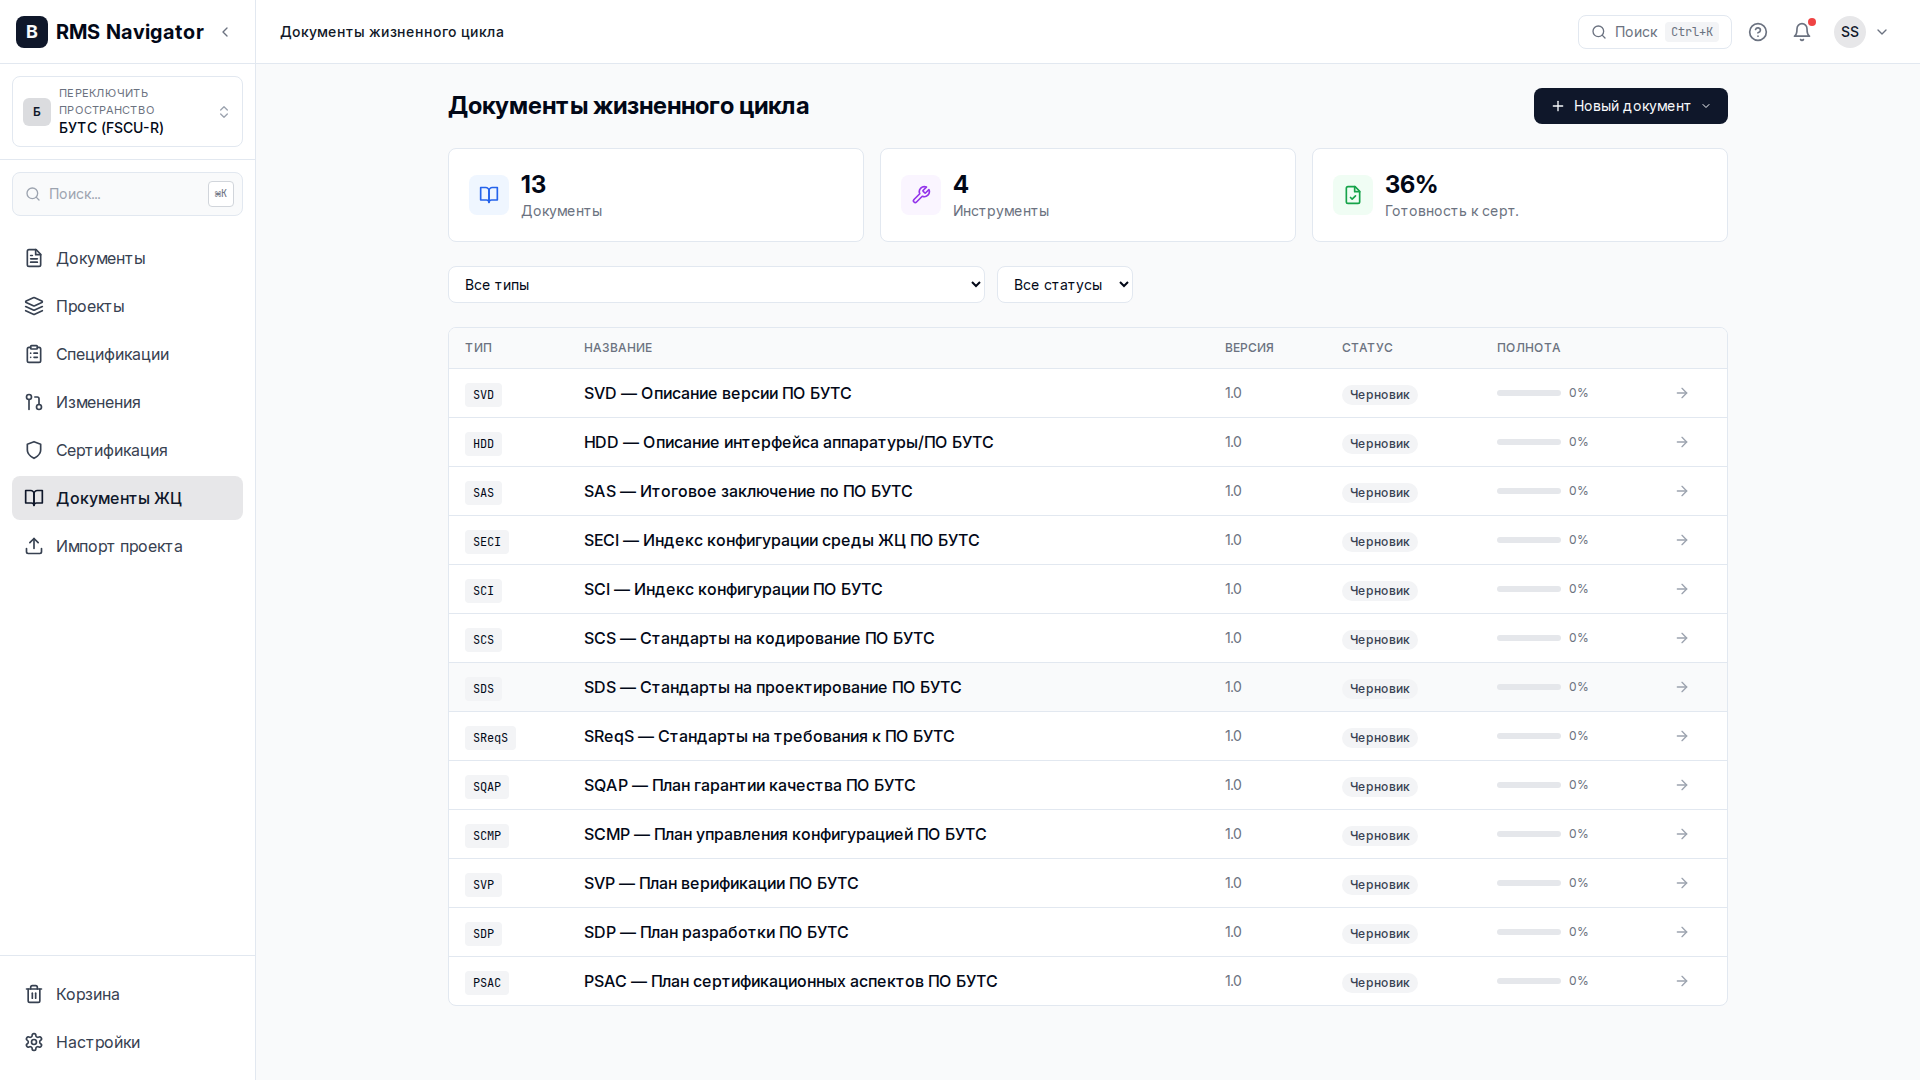Collapse the sidebar with the chevron icon
The height and width of the screenshot is (1080, 1920).
[x=226, y=32]
